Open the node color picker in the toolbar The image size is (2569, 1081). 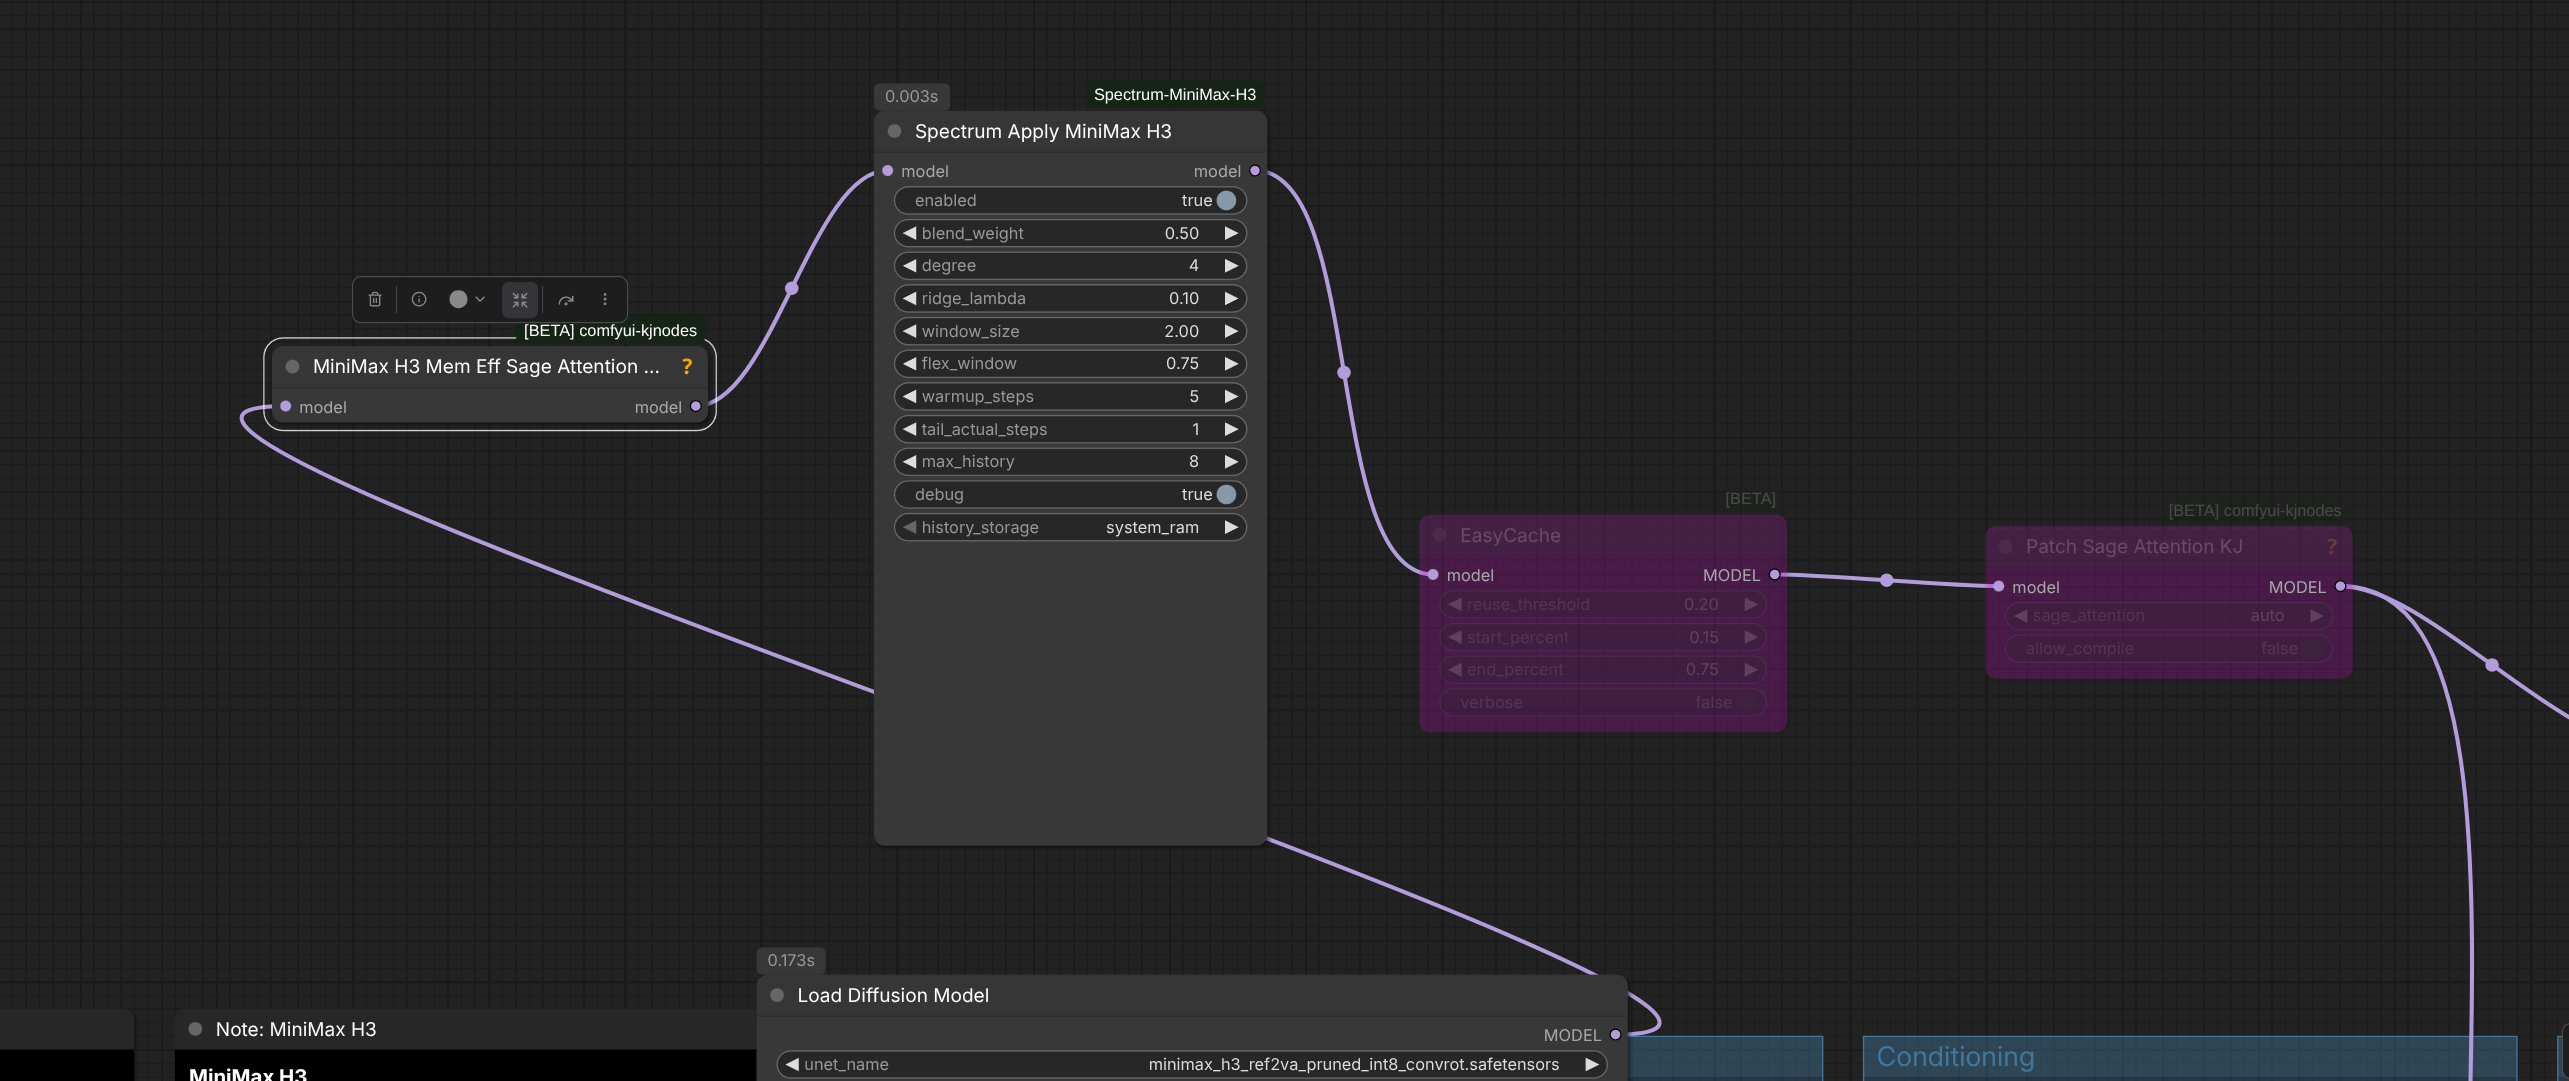tap(467, 299)
